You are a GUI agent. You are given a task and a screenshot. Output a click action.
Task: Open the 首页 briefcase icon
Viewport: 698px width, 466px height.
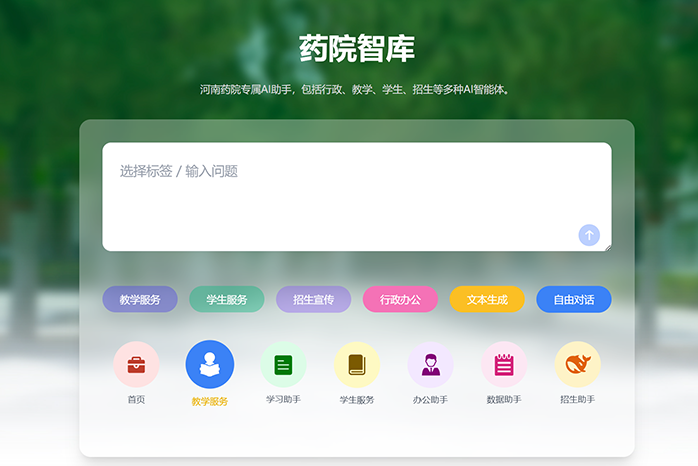[x=136, y=365]
